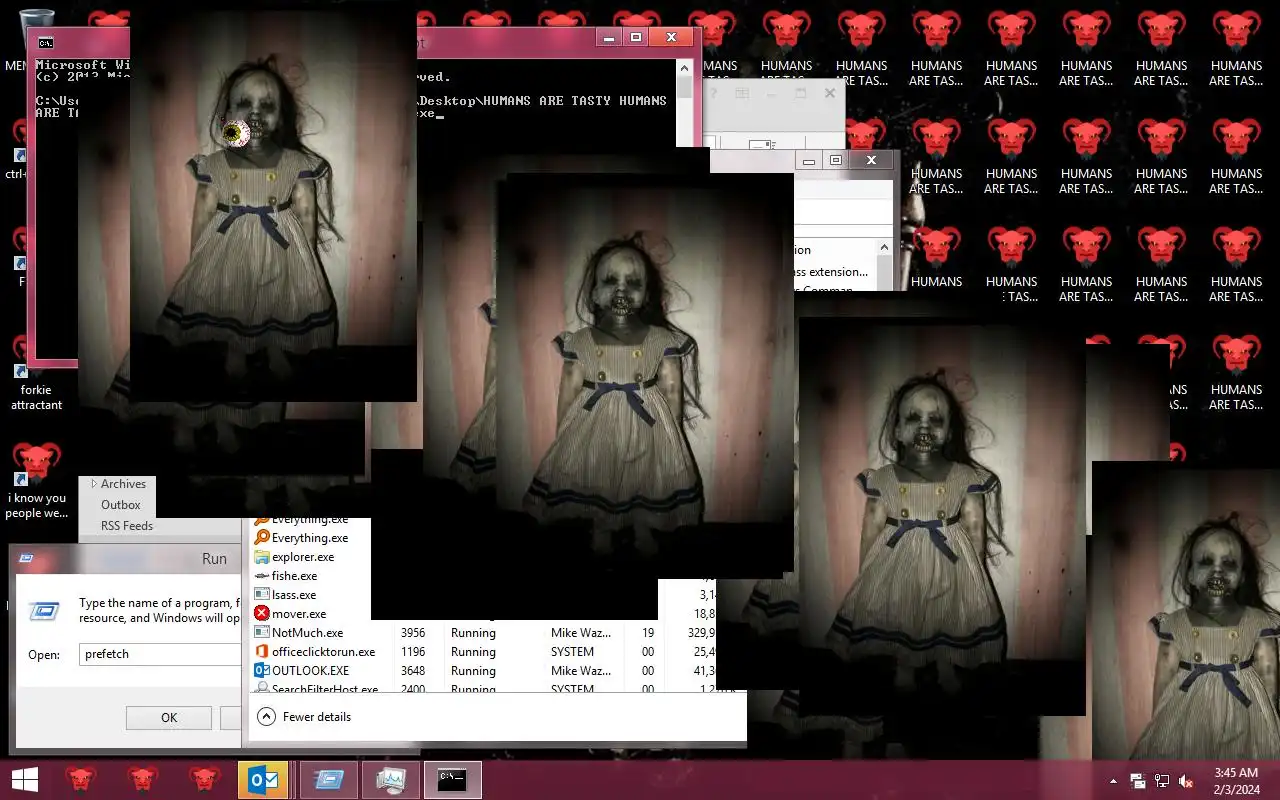
Task: Click CPU value 19 in NotMuch.exe row
Action: point(648,633)
